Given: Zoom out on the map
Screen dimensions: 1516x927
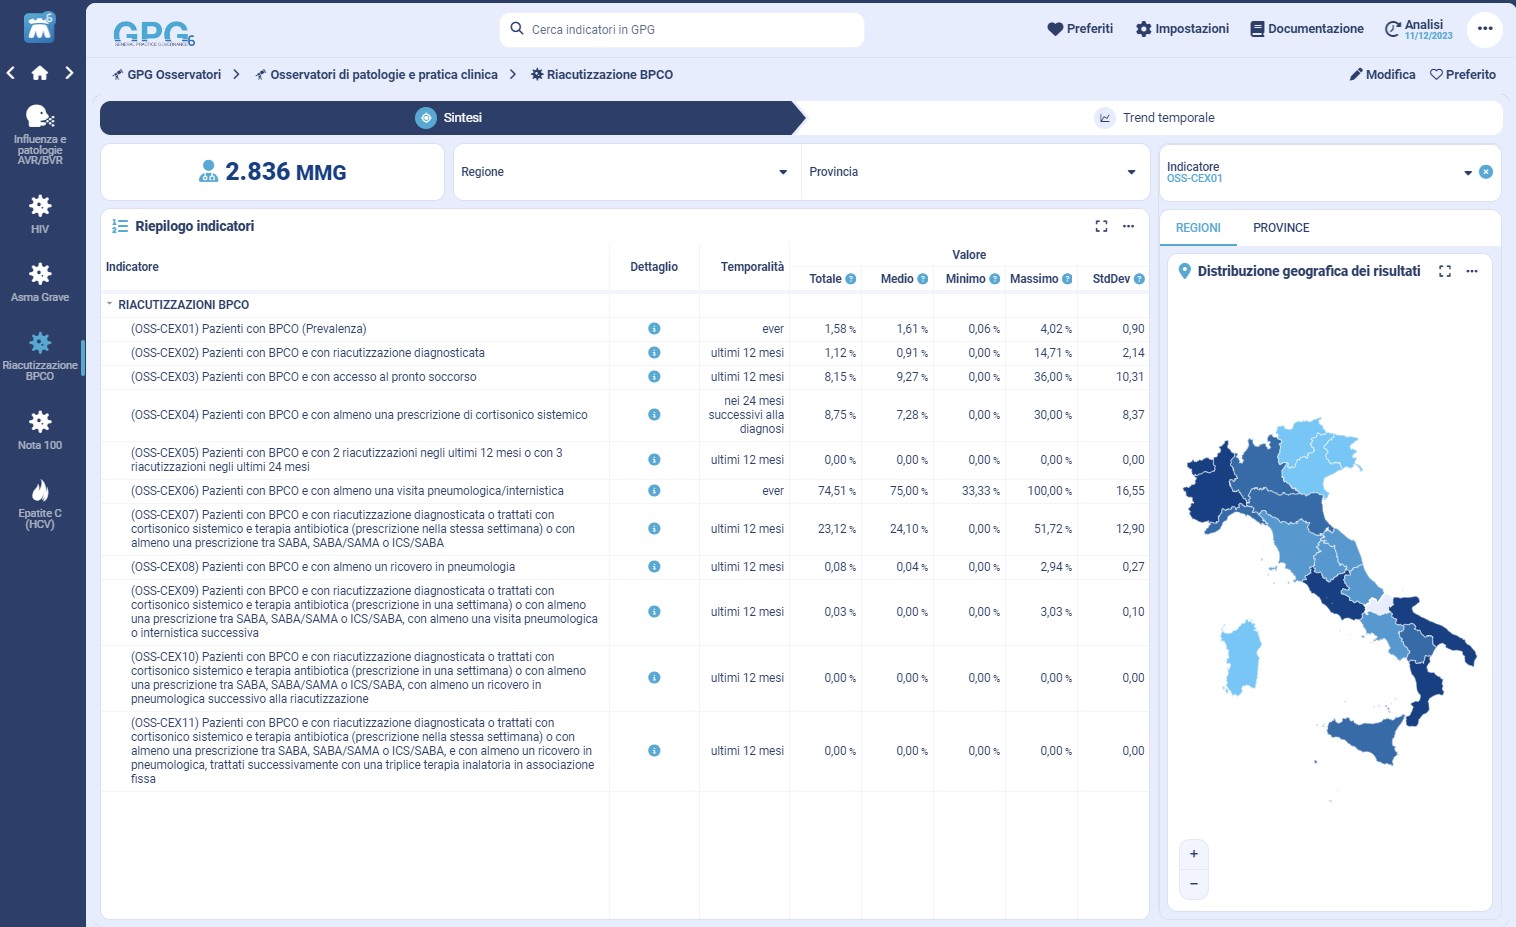Looking at the screenshot, I should [1193, 884].
